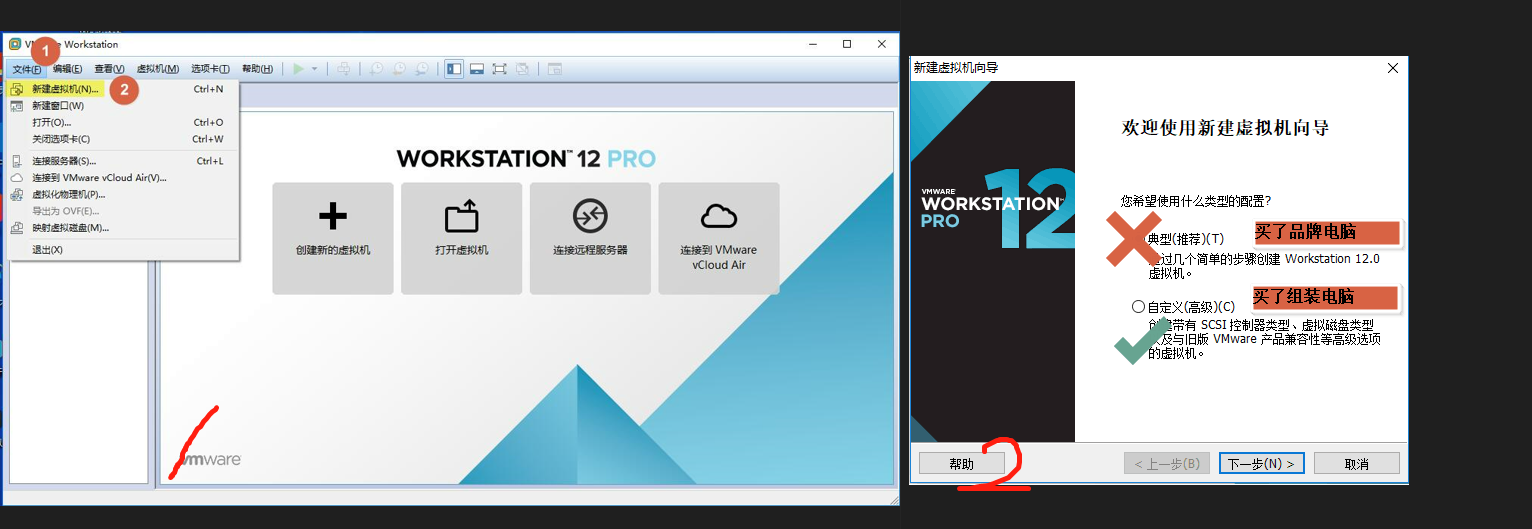Select the 典型(推荐)(T) option label
Image resolution: width=1532 pixels, height=529 pixels.
(1186, 239)
